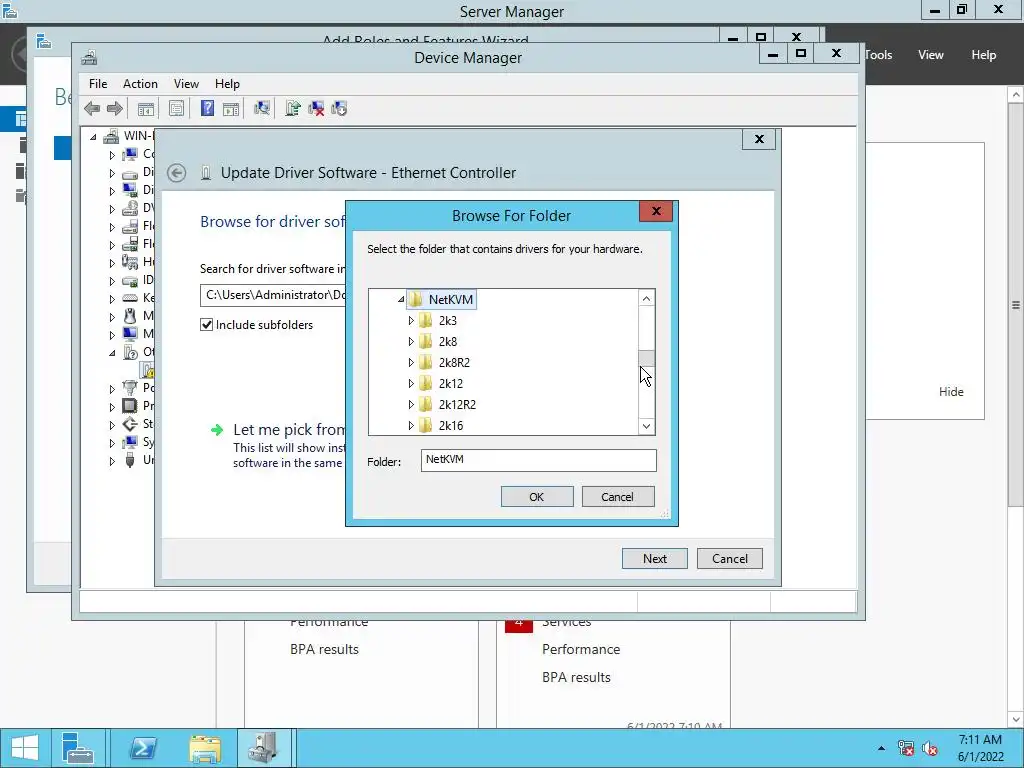Open the Help menu in Device Manager
Image resolution: width=1024 pixels, height=768 pixels.
227,84
